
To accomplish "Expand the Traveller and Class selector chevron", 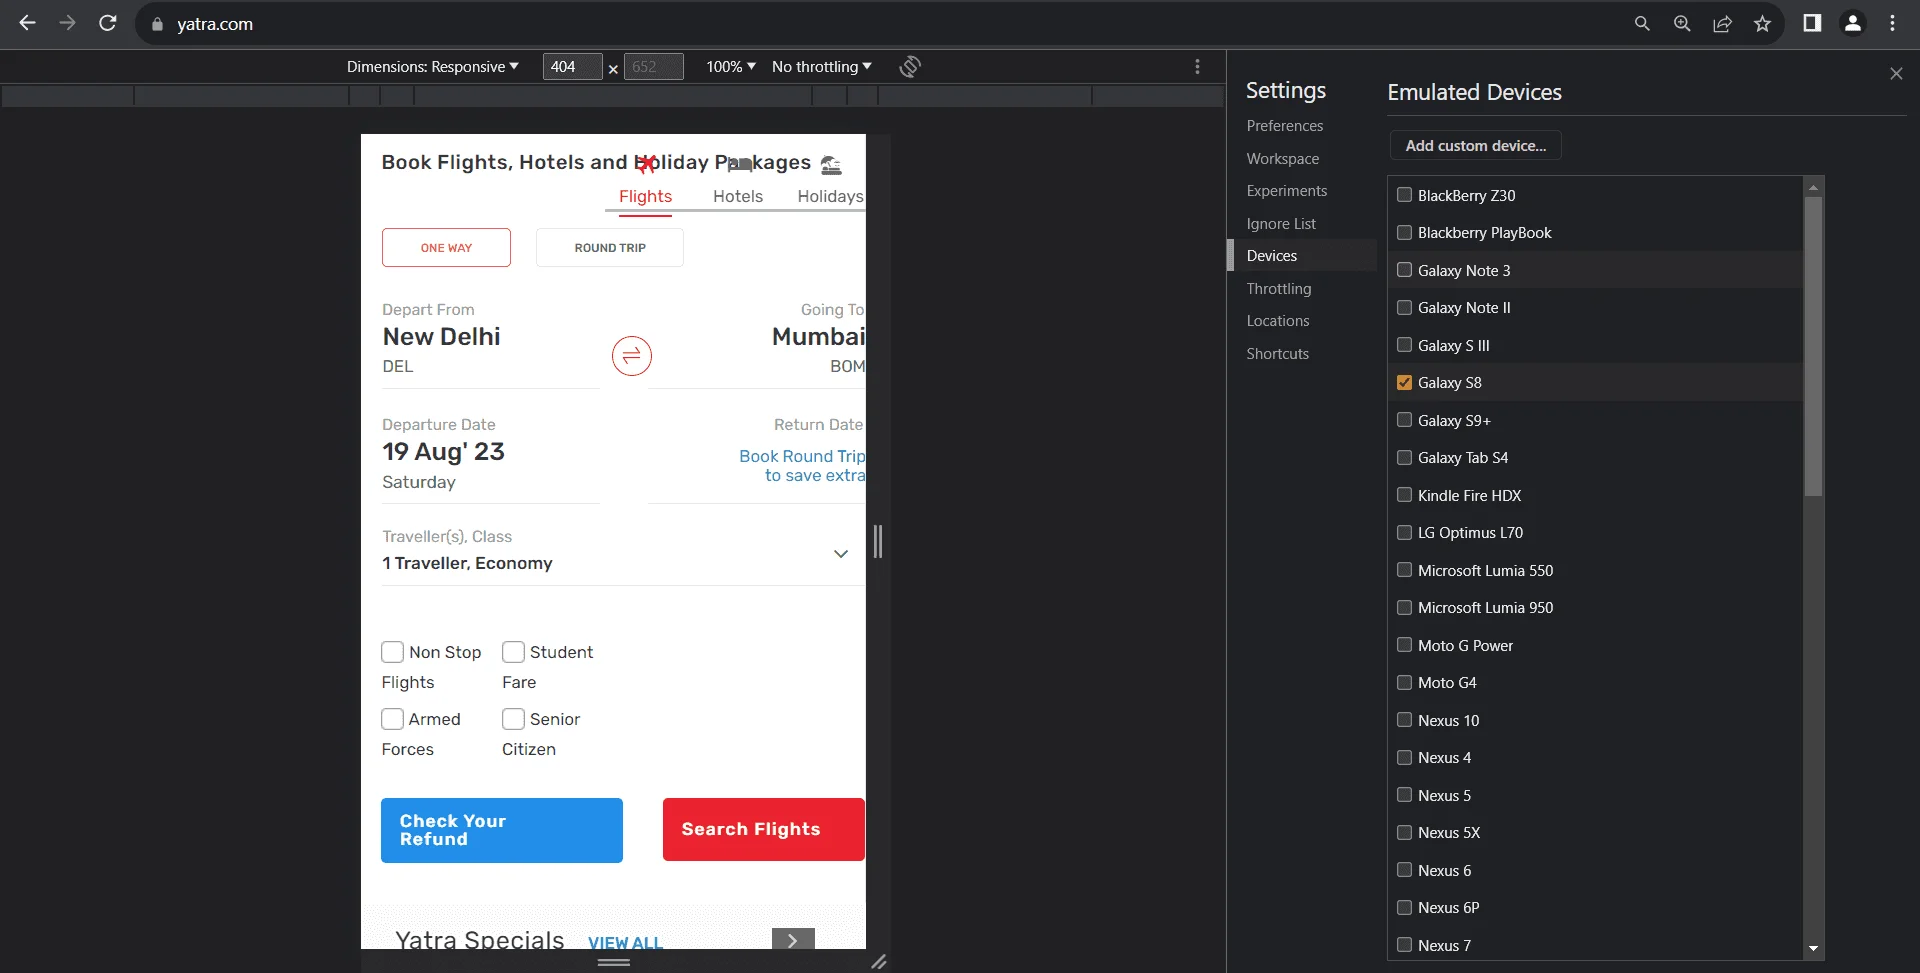I will [x=841, y=553].
